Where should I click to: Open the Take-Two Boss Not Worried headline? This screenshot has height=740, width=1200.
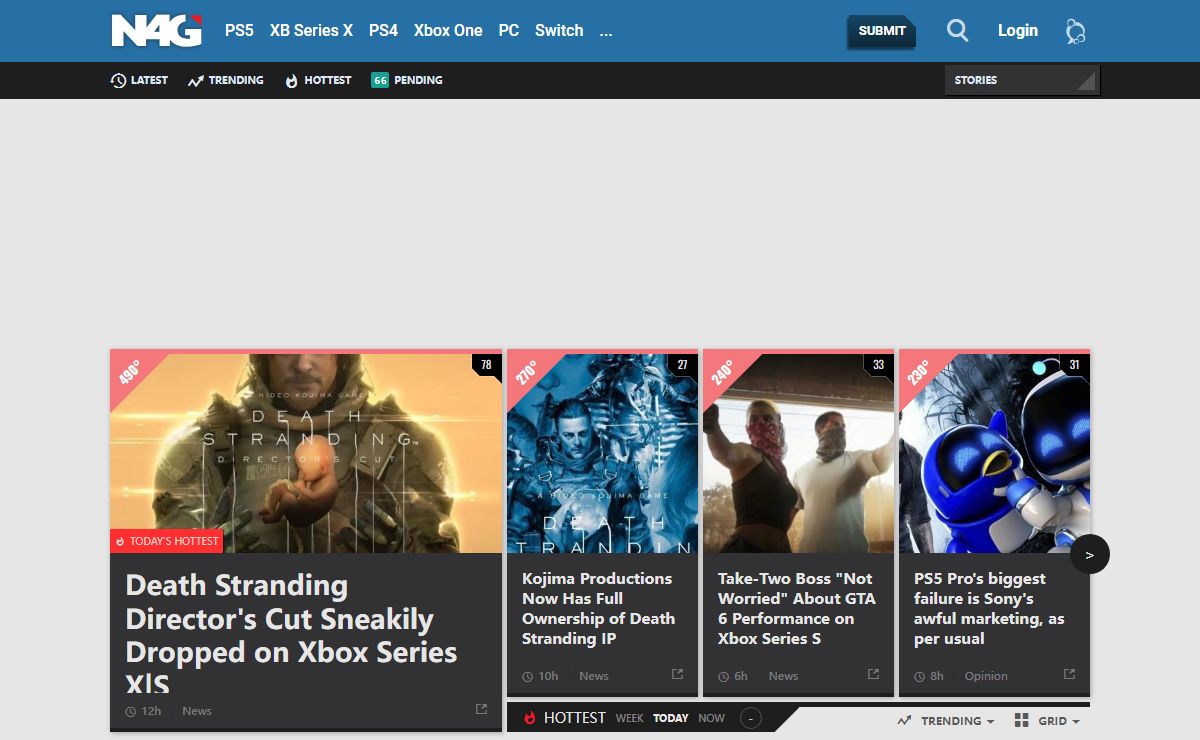796,608
